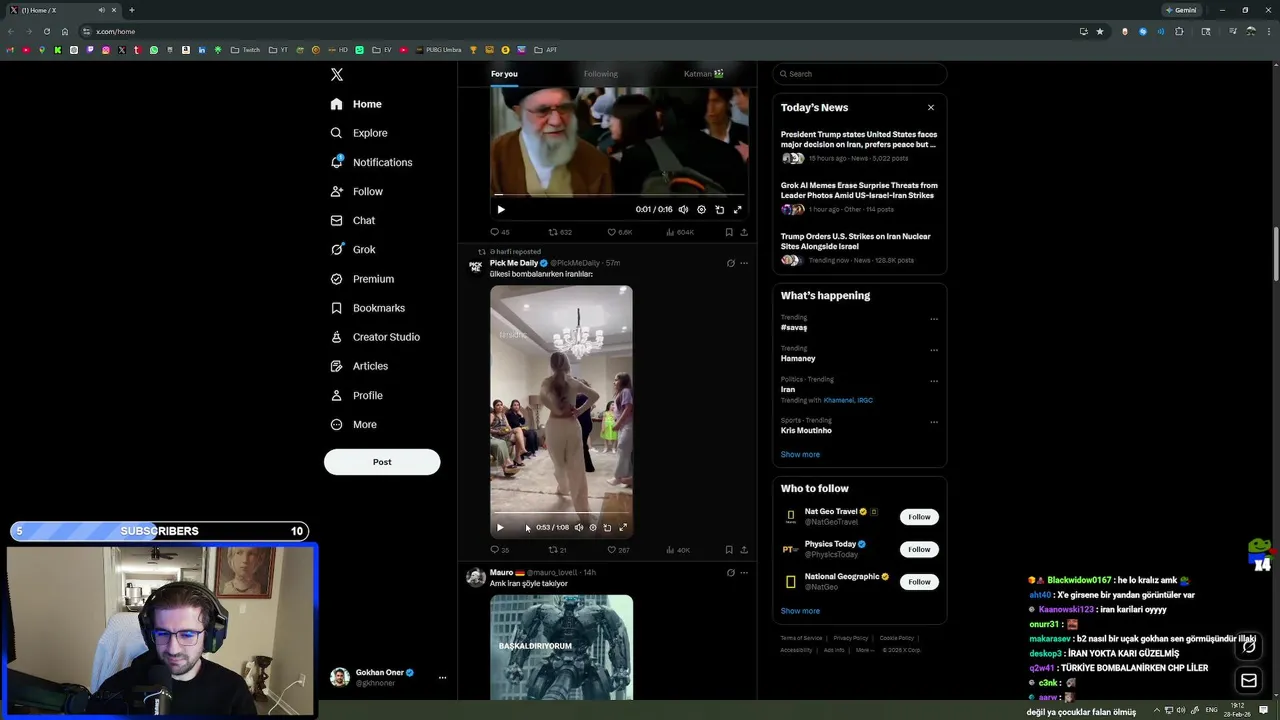This screenshot has width=1280, height=720.
Task: Open more options on Pick Me Daily post
Action: 744,263
